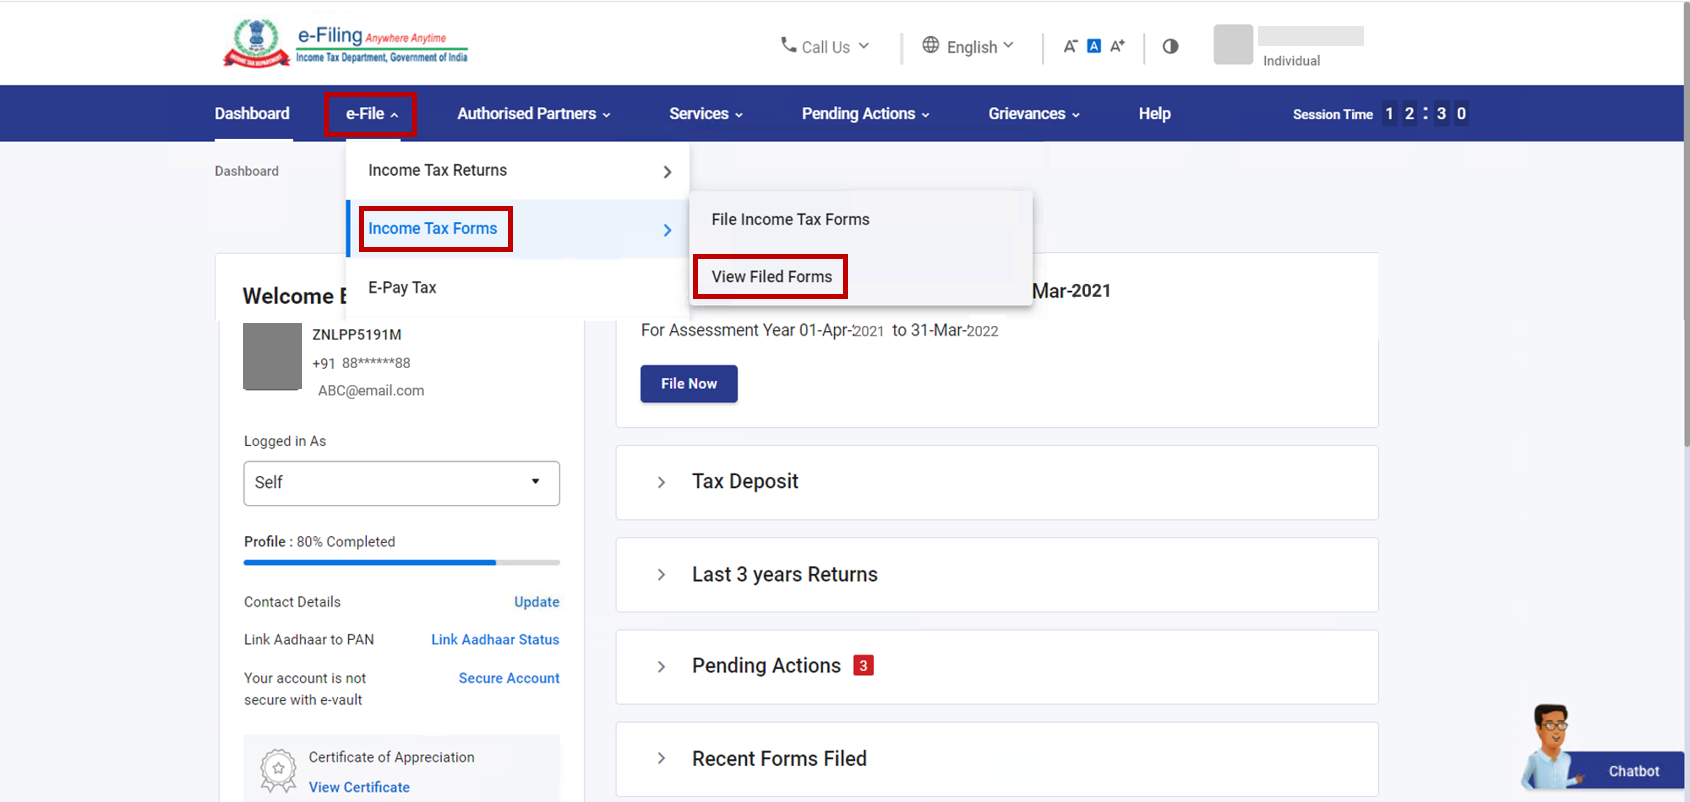Click the Call Us phone icon
This screenshot has height=802, width=1690.
[788, 45]
